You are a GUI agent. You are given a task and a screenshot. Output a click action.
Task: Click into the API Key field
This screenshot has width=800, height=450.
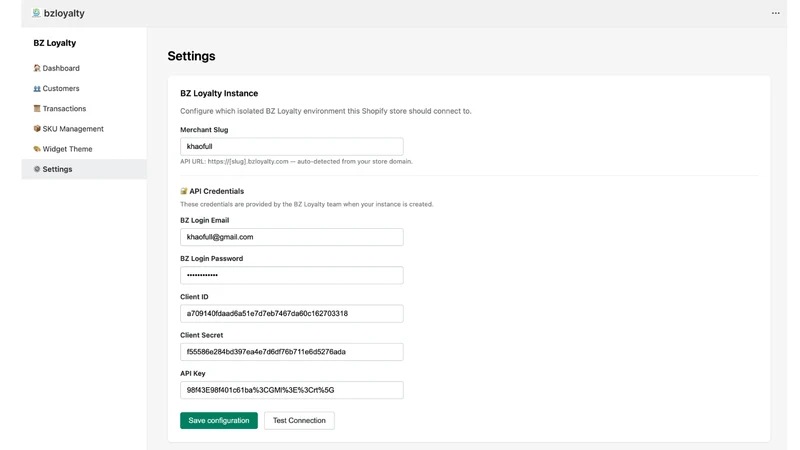292,390
